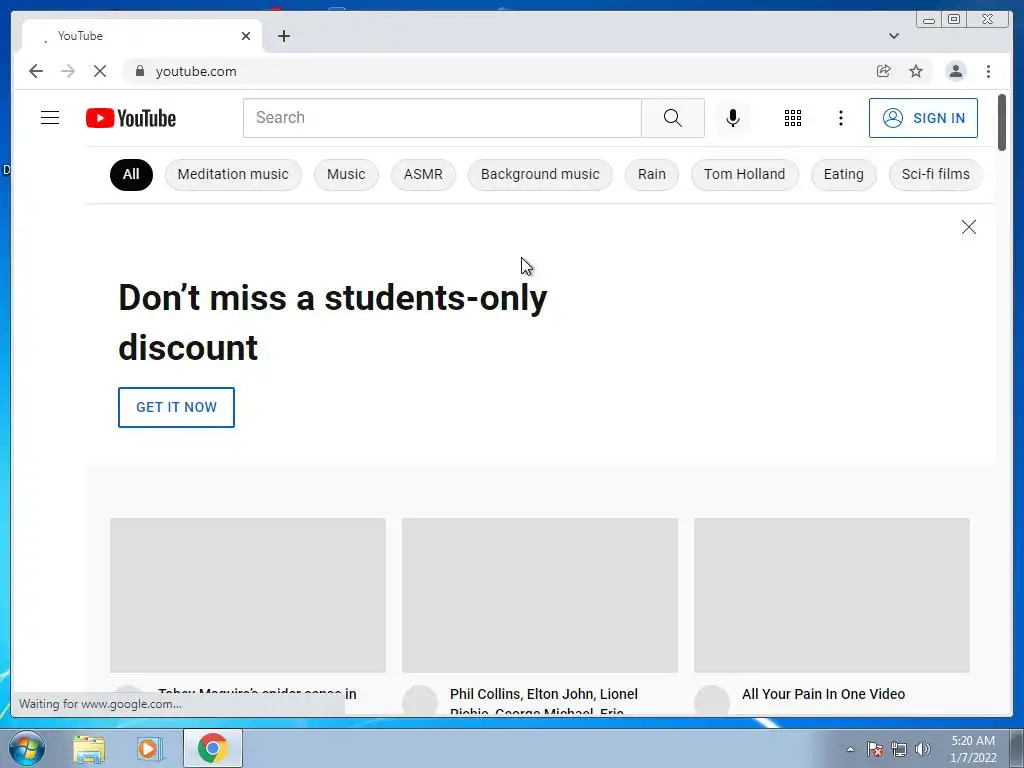Image resolution: width=1024 pixels, height=768 pixels.
Task: Select the Eating filter chip
Action: click(x=844, y=174)
